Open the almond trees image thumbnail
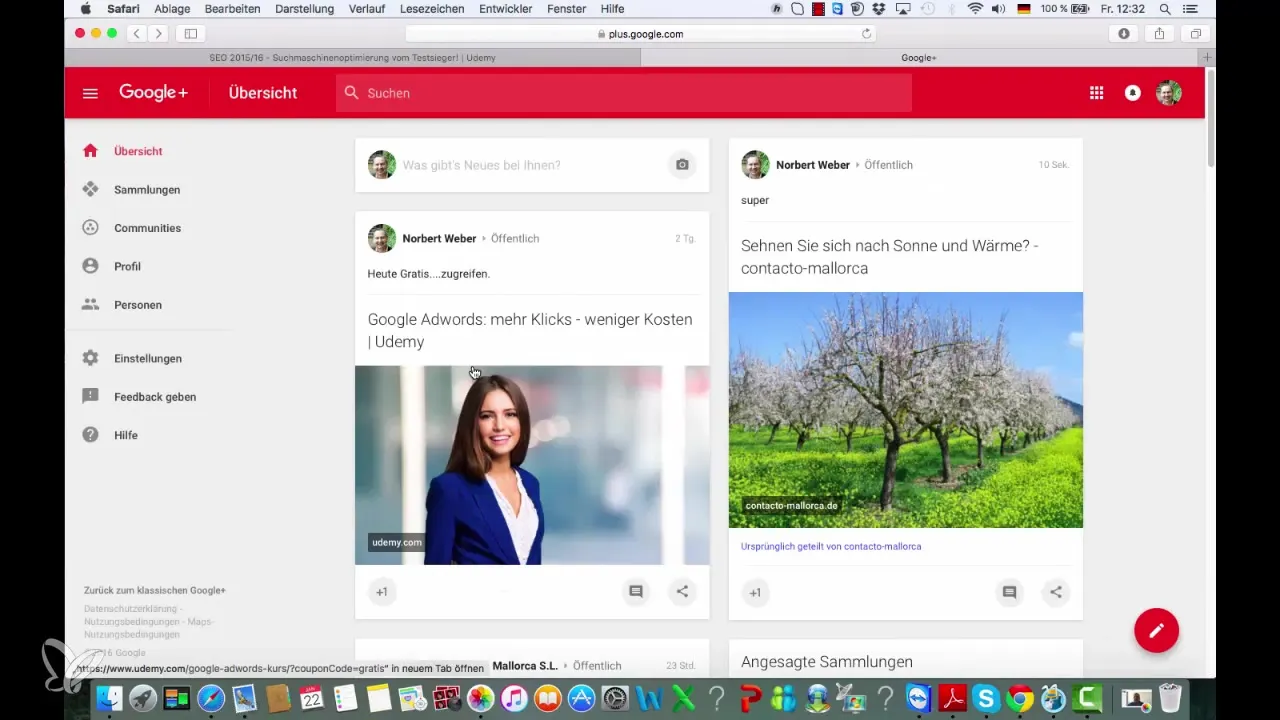This screenshot has width=1280, height=720. [x=906, y=410]
